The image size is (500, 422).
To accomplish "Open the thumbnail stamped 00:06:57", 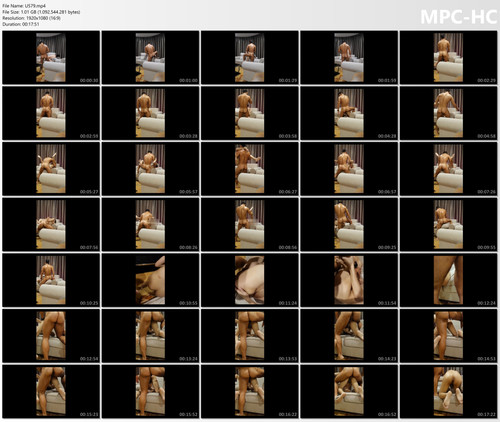I will pyautogui.click(x=349, y=169).
